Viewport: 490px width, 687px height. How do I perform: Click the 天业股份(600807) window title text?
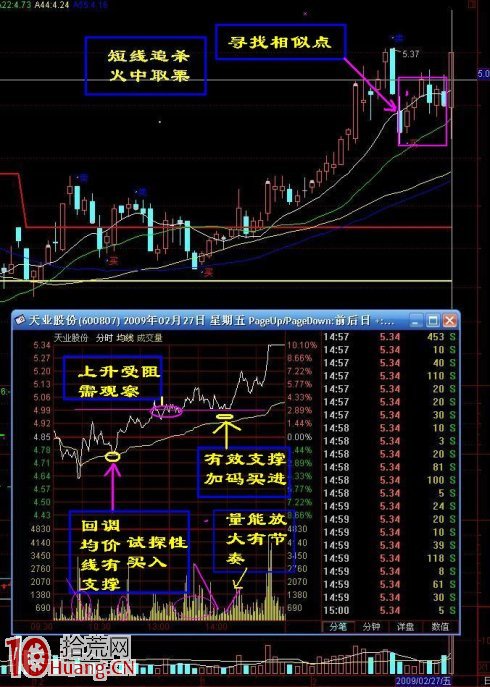point(74,320)
